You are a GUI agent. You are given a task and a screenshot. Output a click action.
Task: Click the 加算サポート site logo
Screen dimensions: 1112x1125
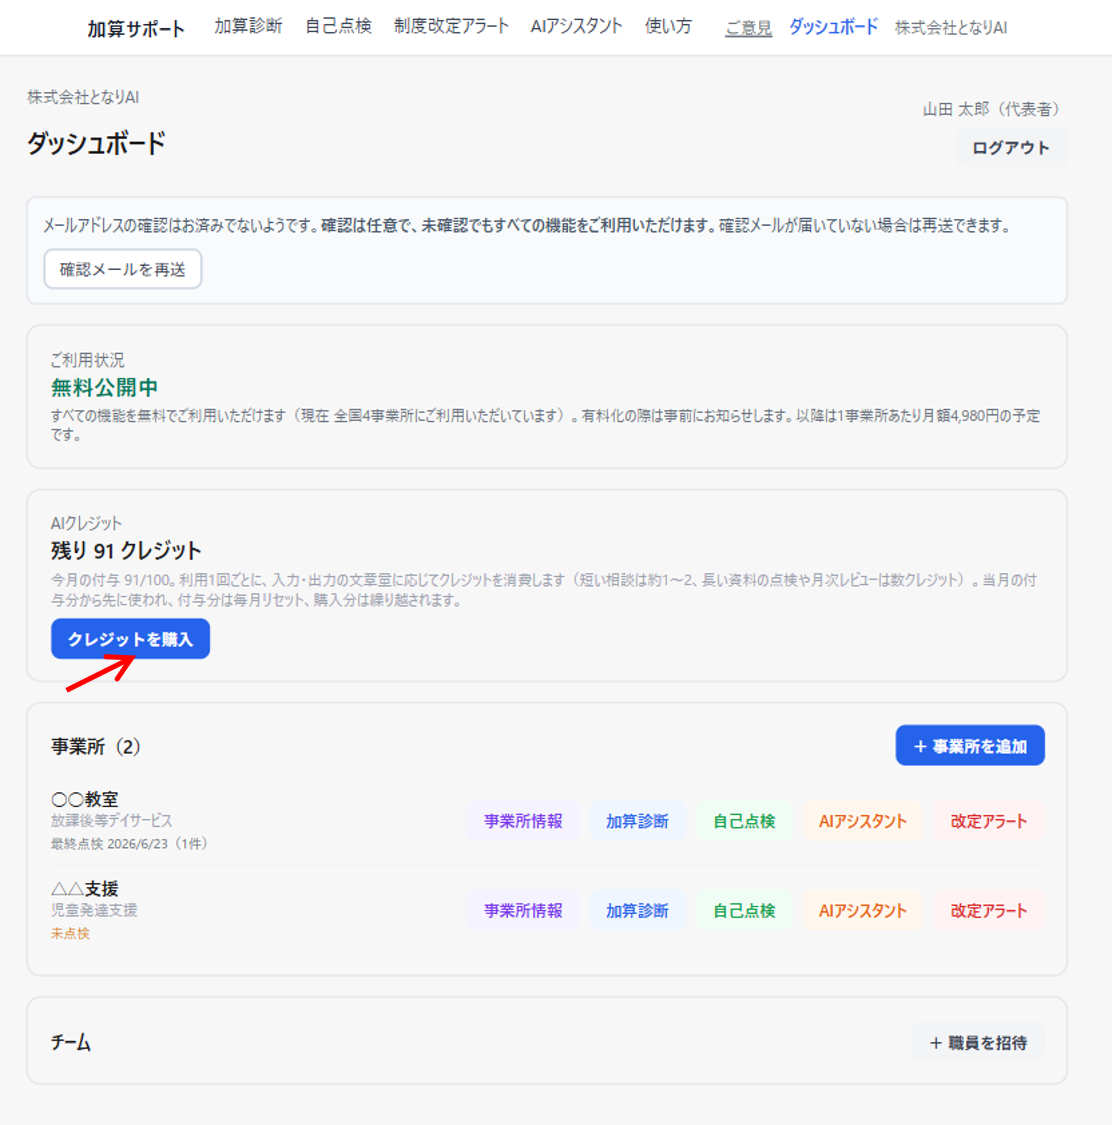point(136,29)
